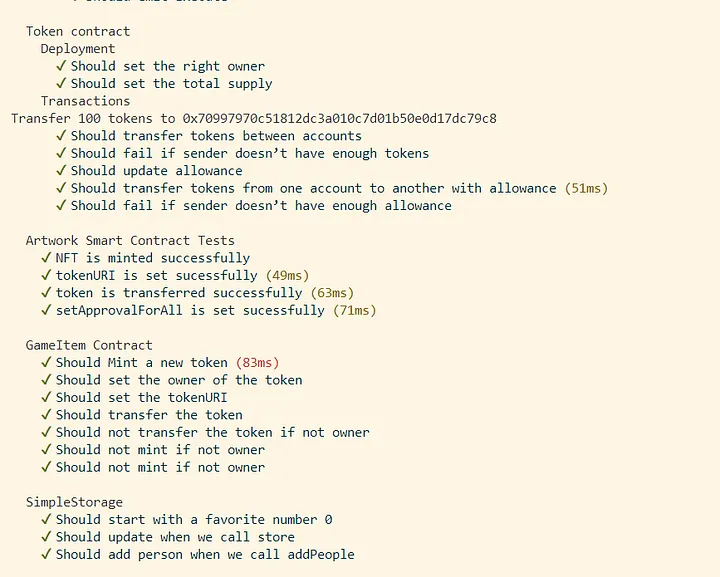720x577 pixels.
Task: Click the checkmark beside "Should set the right owner"
Action: pos(62,66)
